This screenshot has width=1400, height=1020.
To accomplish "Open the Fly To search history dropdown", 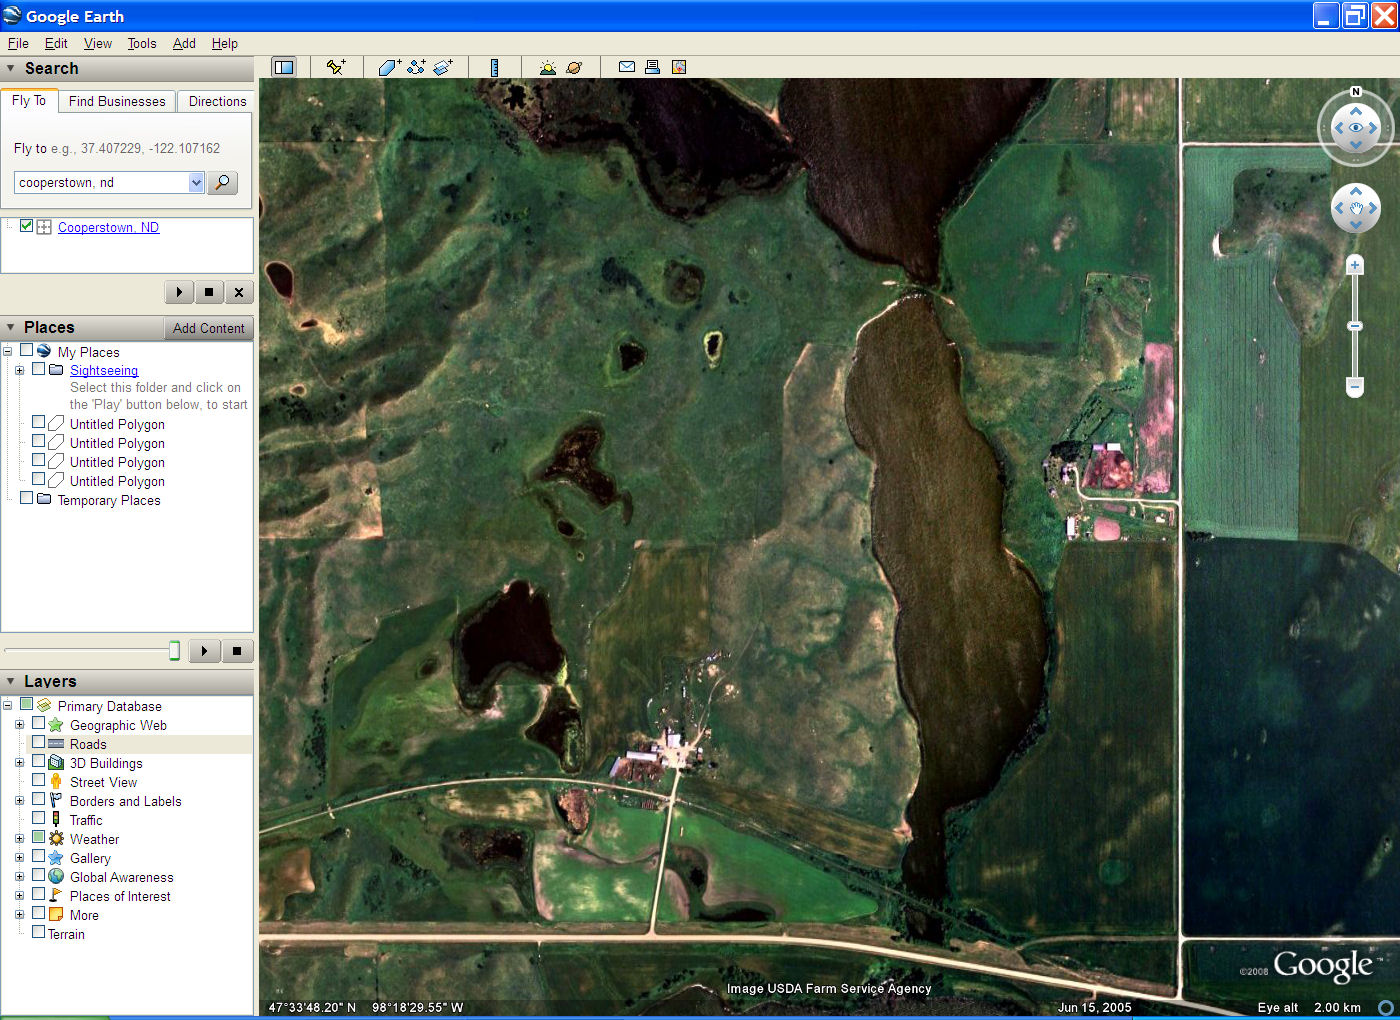I will pyautogui.click(x=196, y=182).
